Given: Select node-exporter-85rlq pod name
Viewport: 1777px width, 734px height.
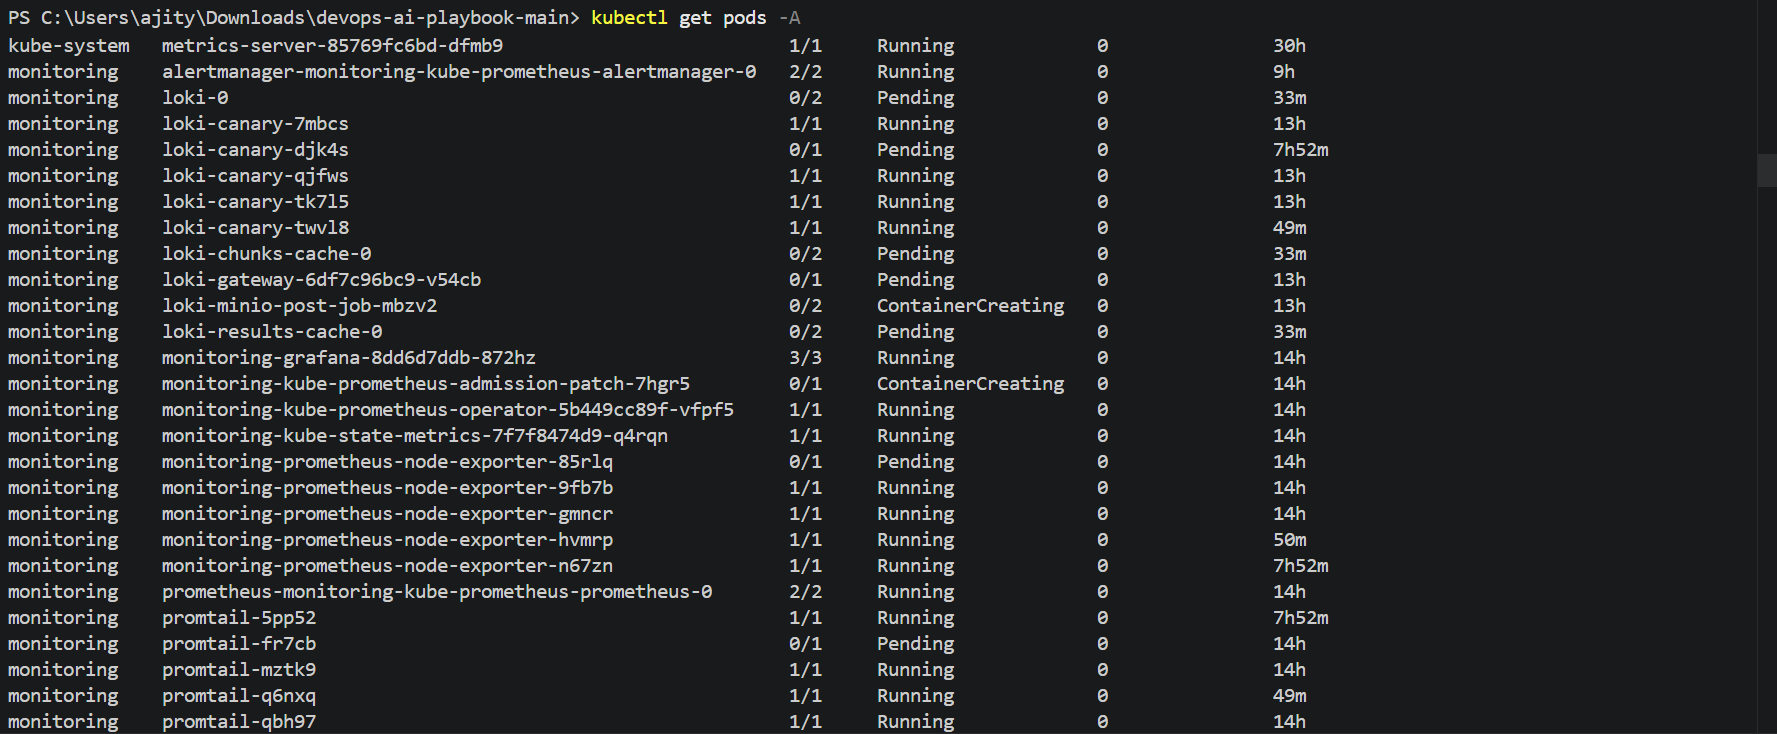Looking at the screenshot, I should click(387, 462).
